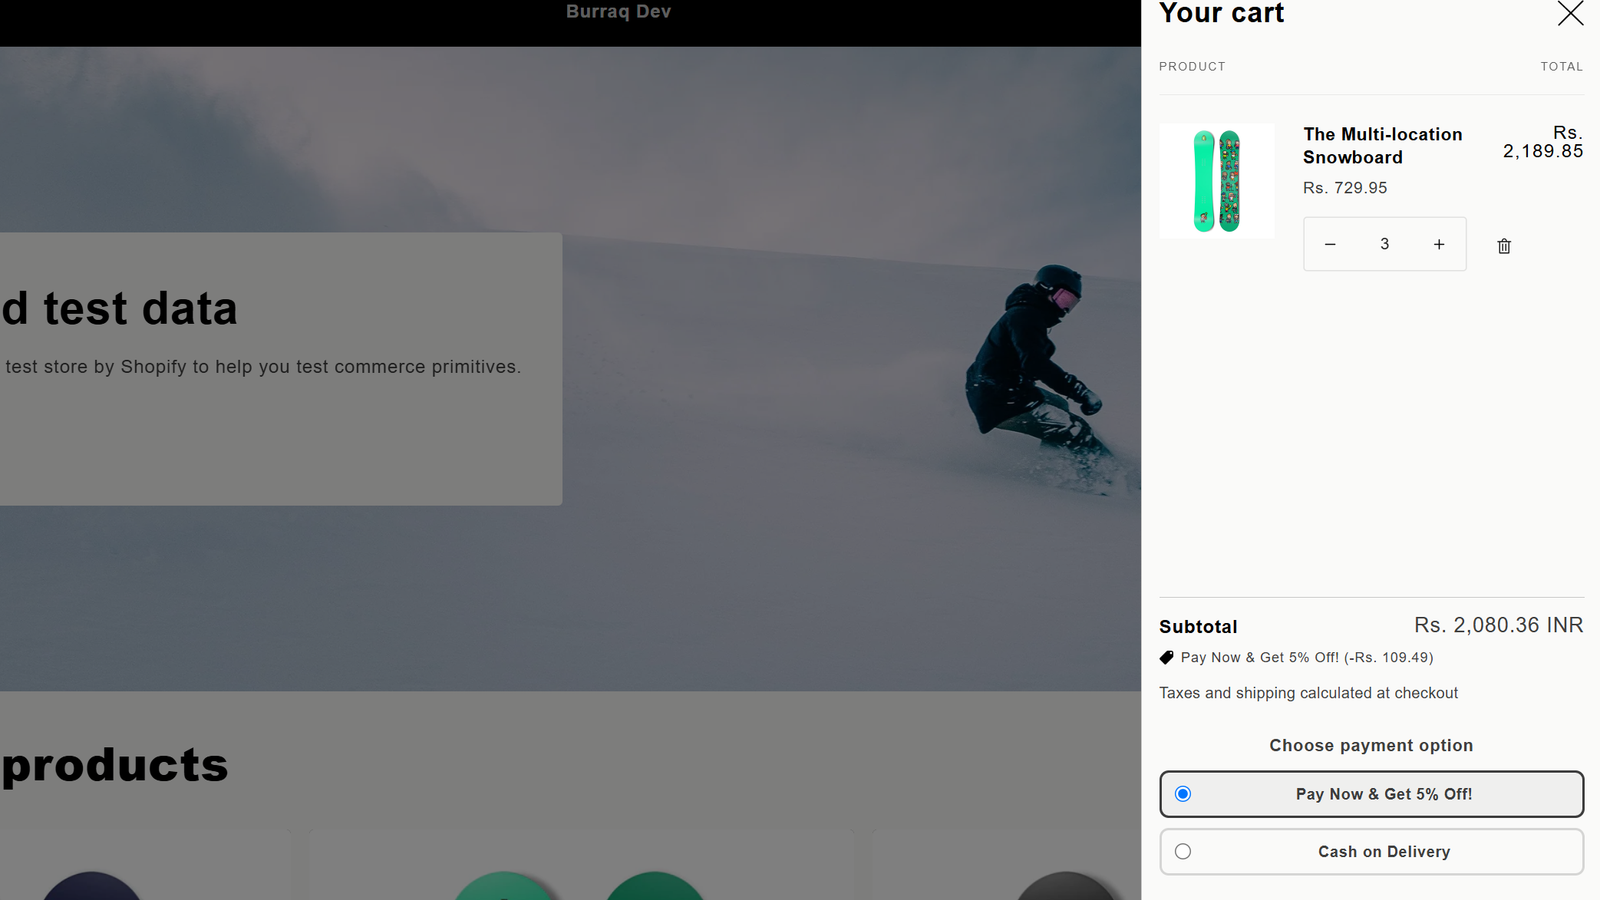Open The Multi-location Snowboard product link
Image resolution: width=1600 pixels, height=900 pixels.
coord(1382,146)
